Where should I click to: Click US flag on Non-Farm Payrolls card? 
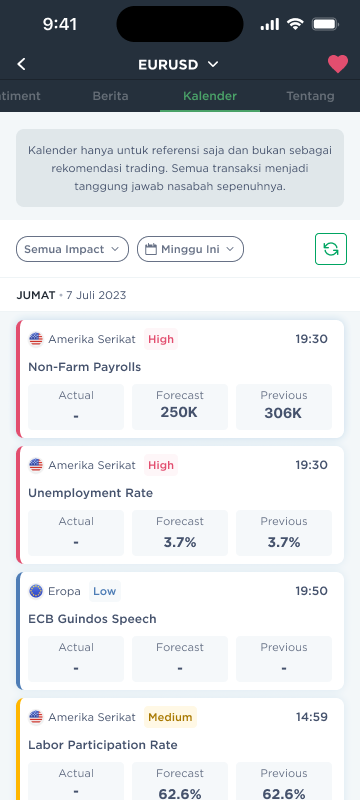click(x=36, y=339)
